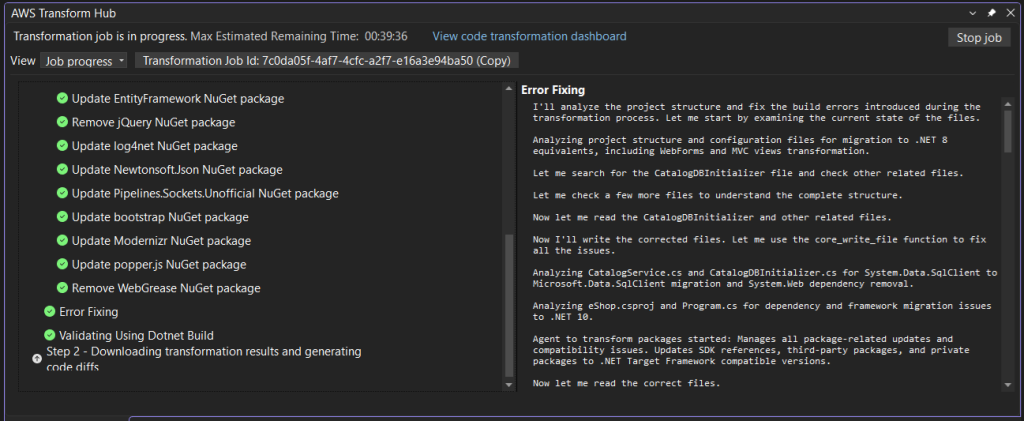Open View code transformation dashboard link

tap(529, 36)
